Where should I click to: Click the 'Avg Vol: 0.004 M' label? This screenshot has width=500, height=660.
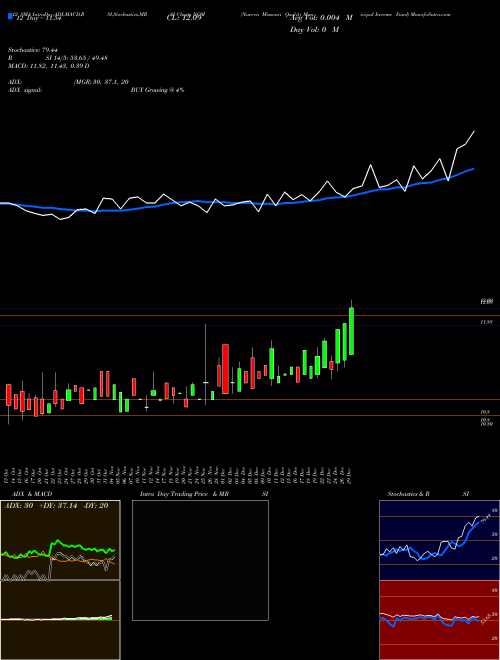click(x=321, y=18)
